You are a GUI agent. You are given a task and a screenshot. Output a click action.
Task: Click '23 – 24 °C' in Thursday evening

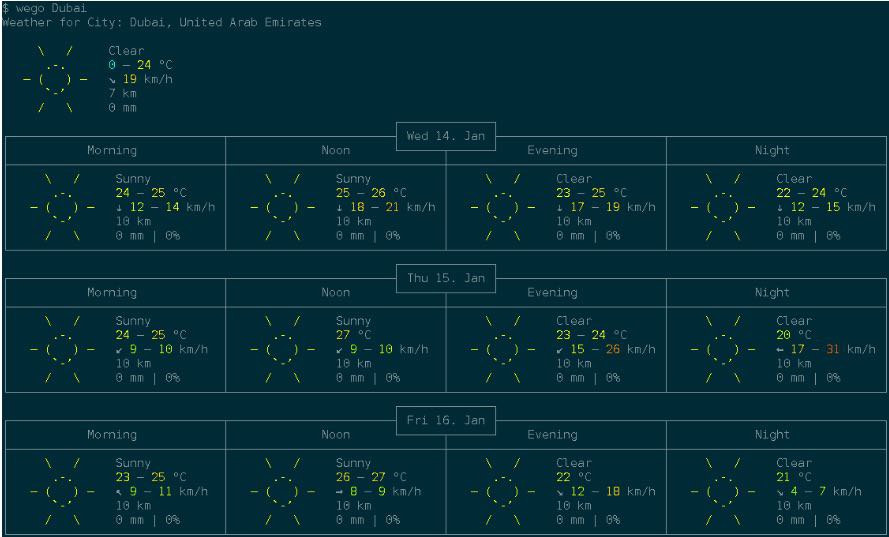[x=591, y=336]
